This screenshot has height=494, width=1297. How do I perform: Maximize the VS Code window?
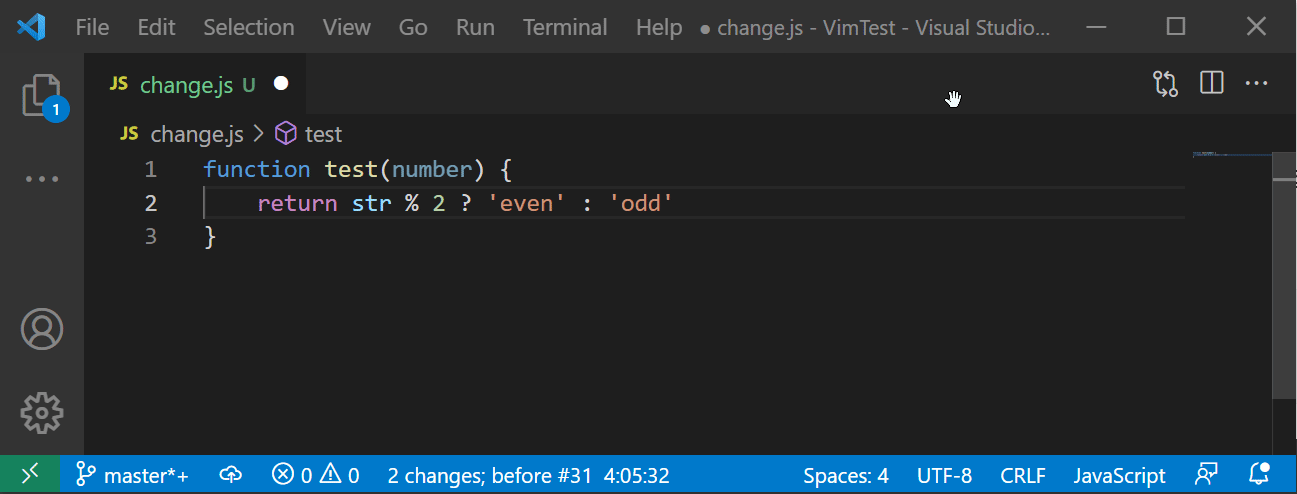tap(1177, 27)
